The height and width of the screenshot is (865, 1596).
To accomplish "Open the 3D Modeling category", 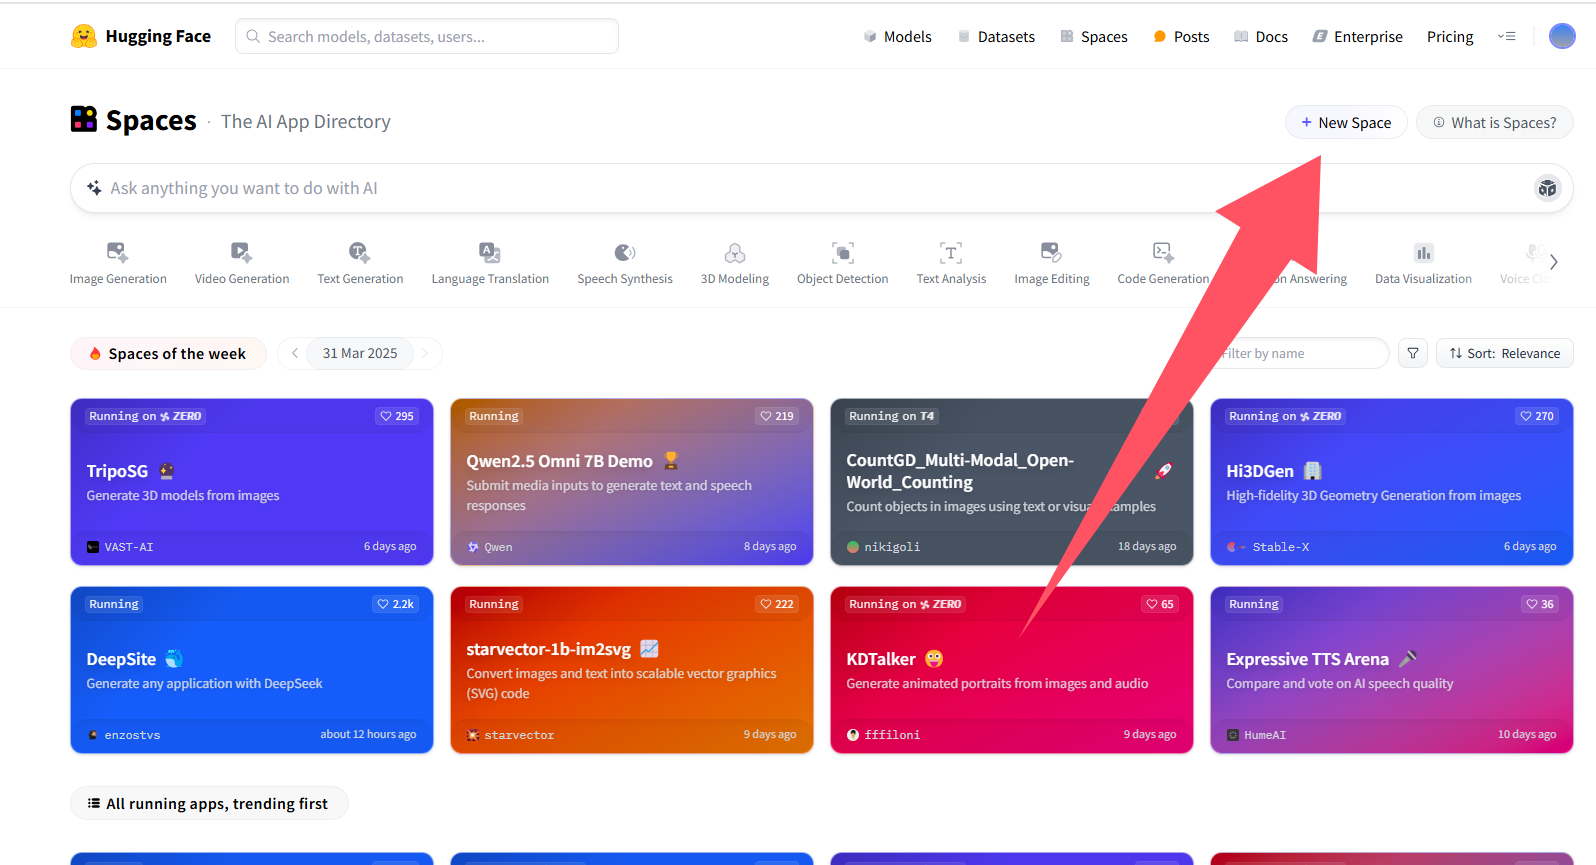I will [735, 263].
